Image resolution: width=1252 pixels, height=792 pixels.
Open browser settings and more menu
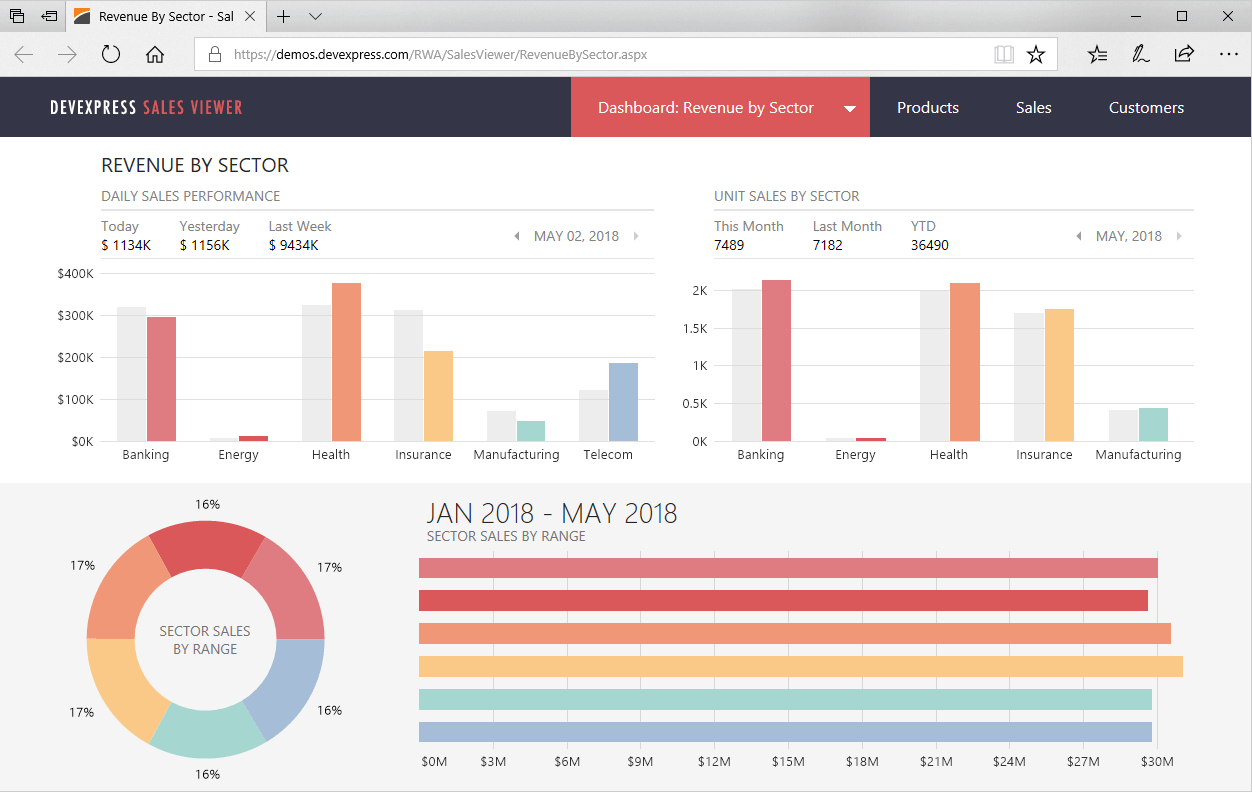coord(1227,55)
